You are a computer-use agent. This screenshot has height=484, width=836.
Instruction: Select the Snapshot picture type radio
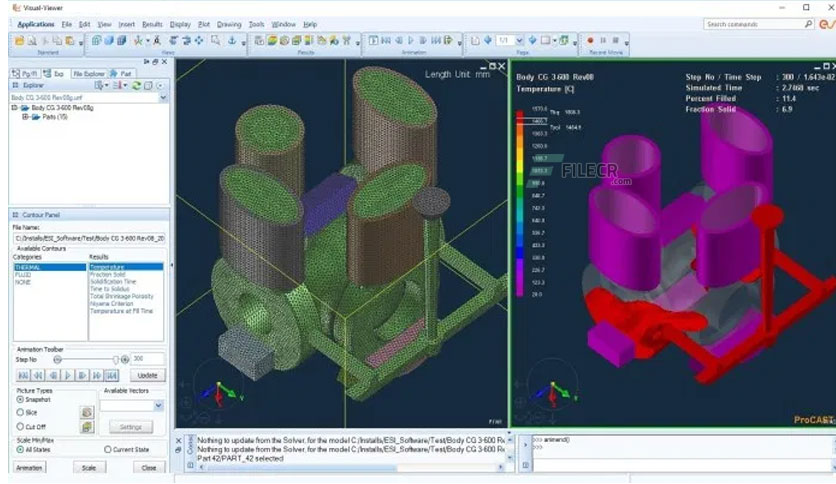point(20,399)
